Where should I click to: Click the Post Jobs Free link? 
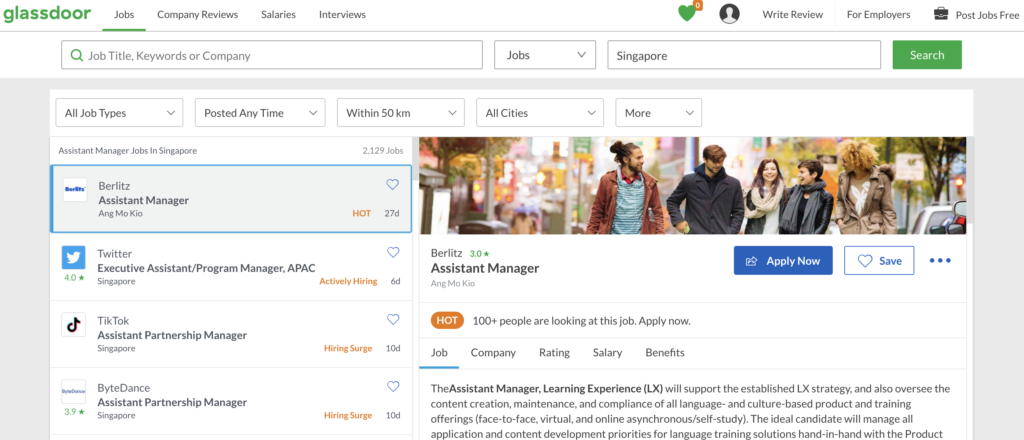tap(987, 15)
